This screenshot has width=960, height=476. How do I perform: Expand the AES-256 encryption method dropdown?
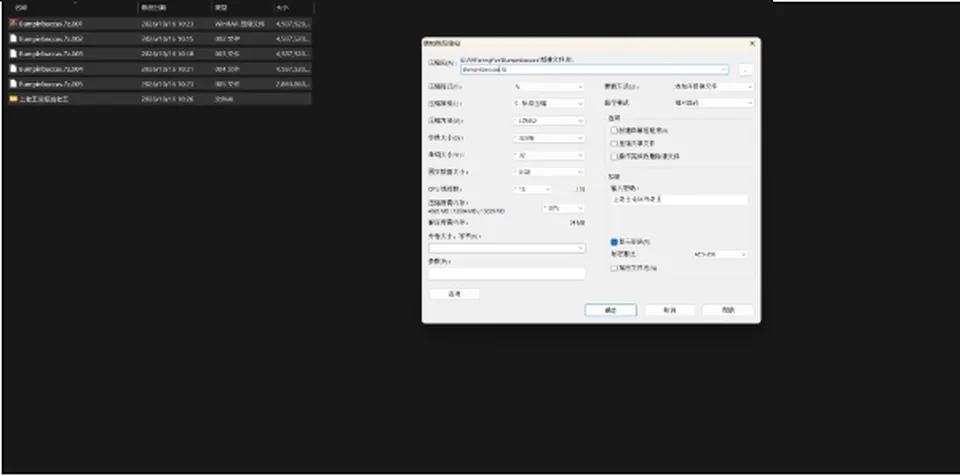point(719,254)
